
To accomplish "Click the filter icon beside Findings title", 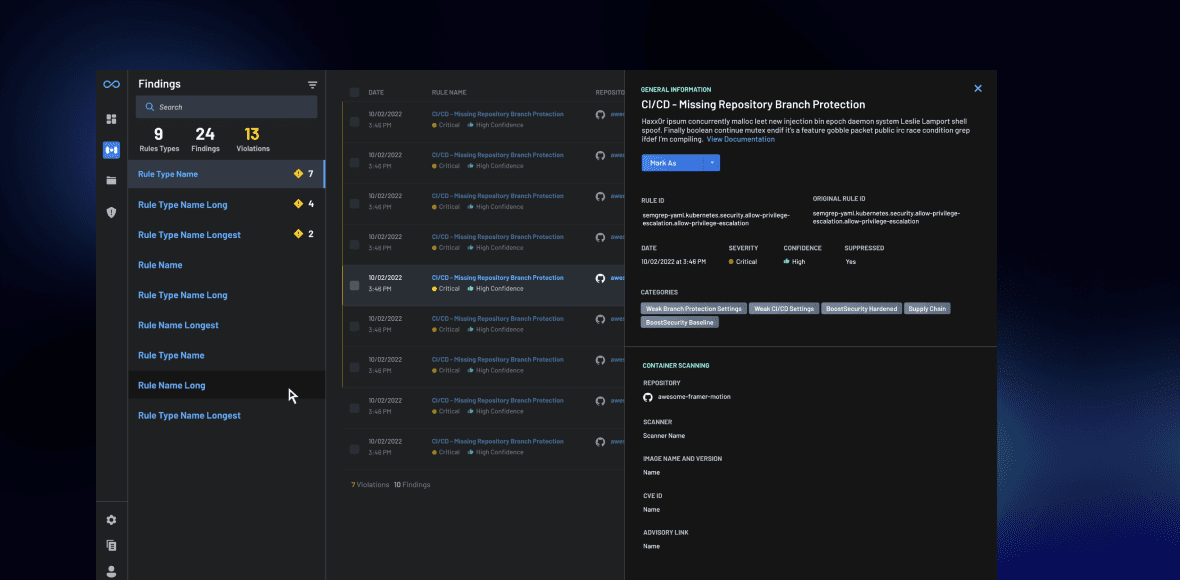I will (x=312, y=85).
